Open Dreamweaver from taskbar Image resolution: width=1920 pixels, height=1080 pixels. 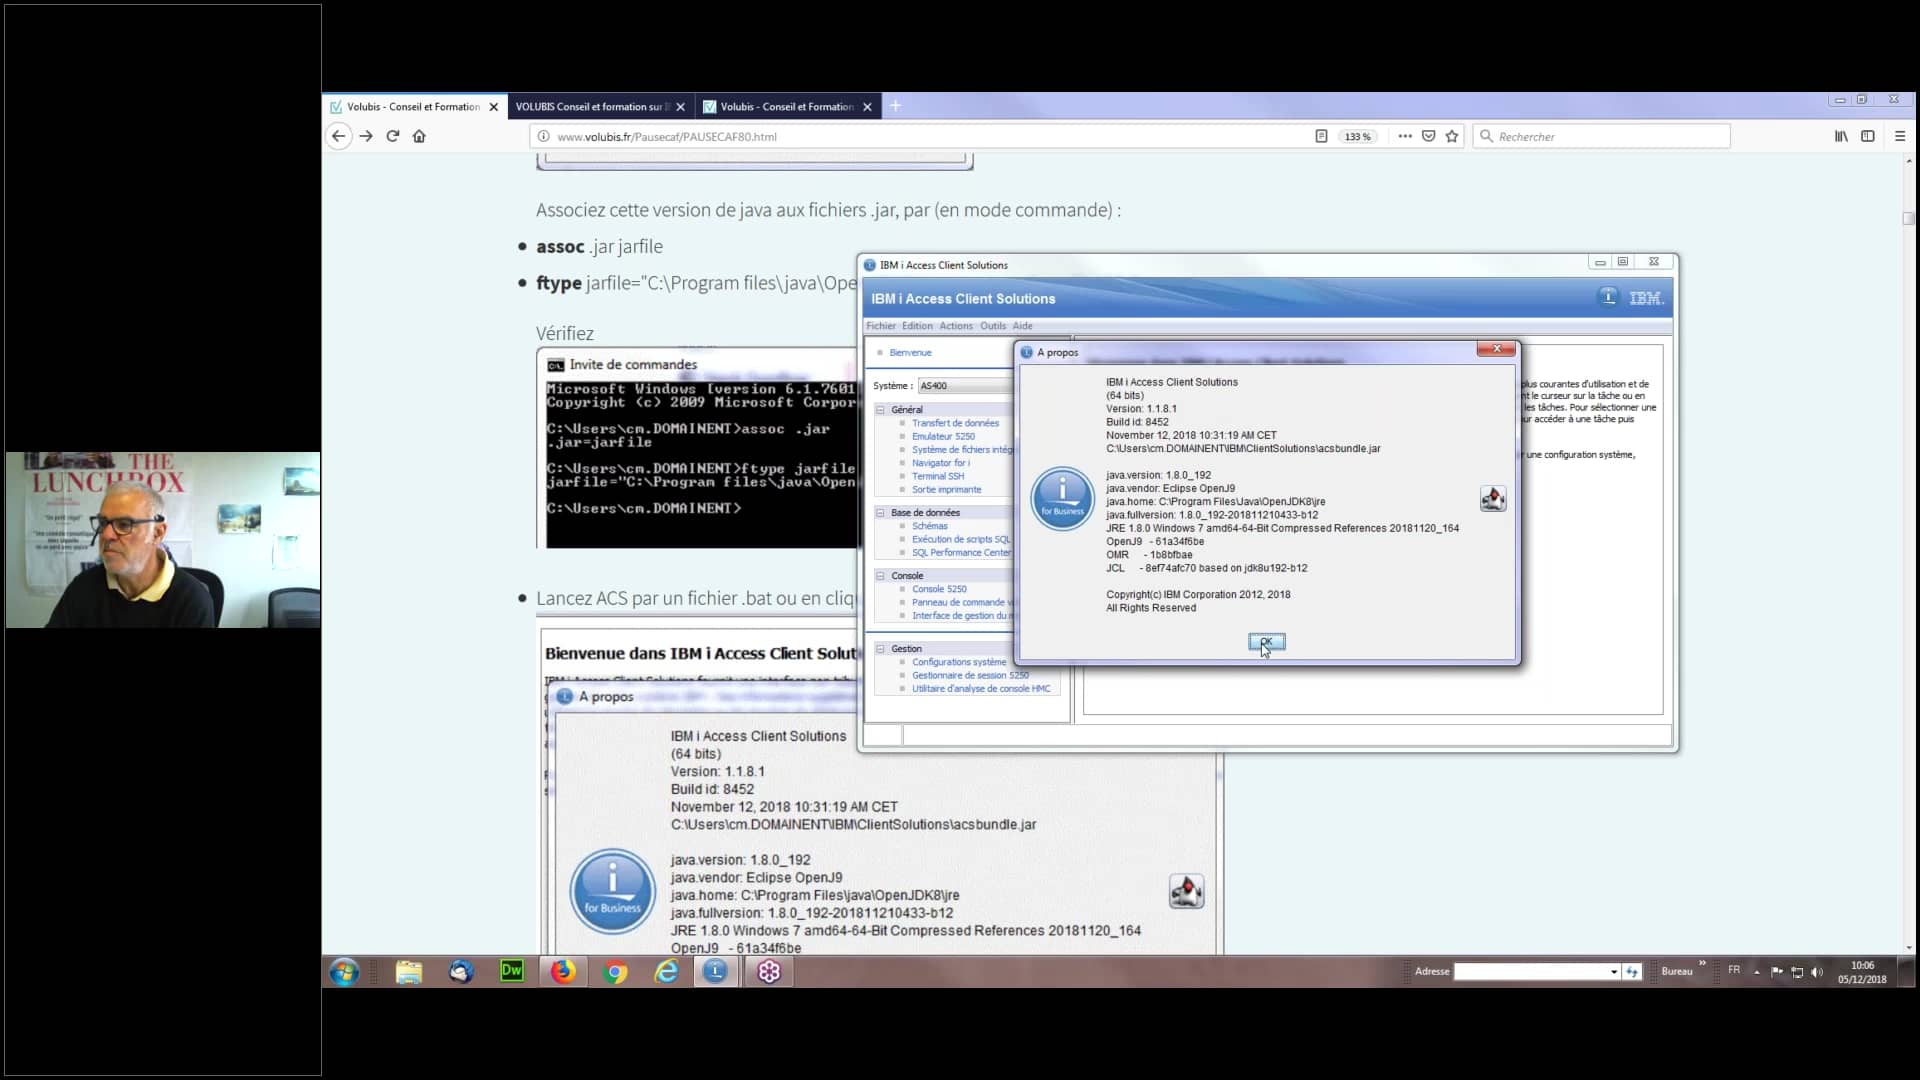[512, 971]
